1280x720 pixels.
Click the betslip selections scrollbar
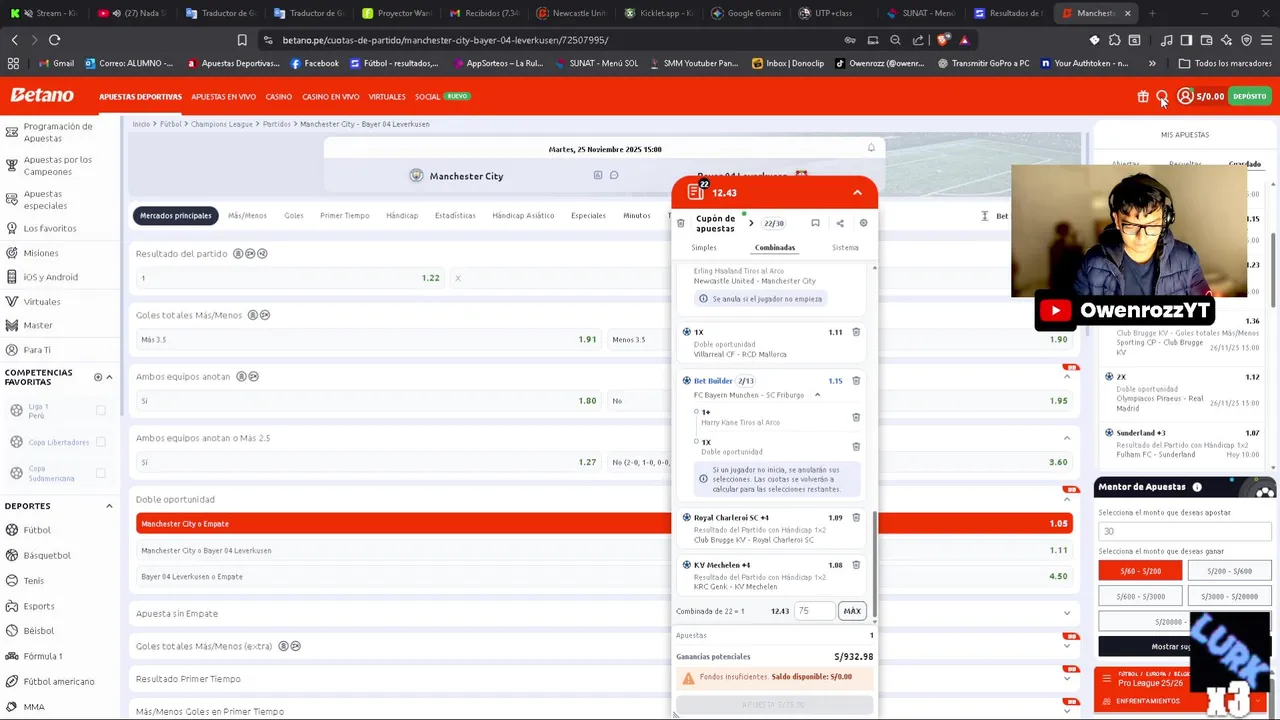pyautogui.click(x=875, y=565)
